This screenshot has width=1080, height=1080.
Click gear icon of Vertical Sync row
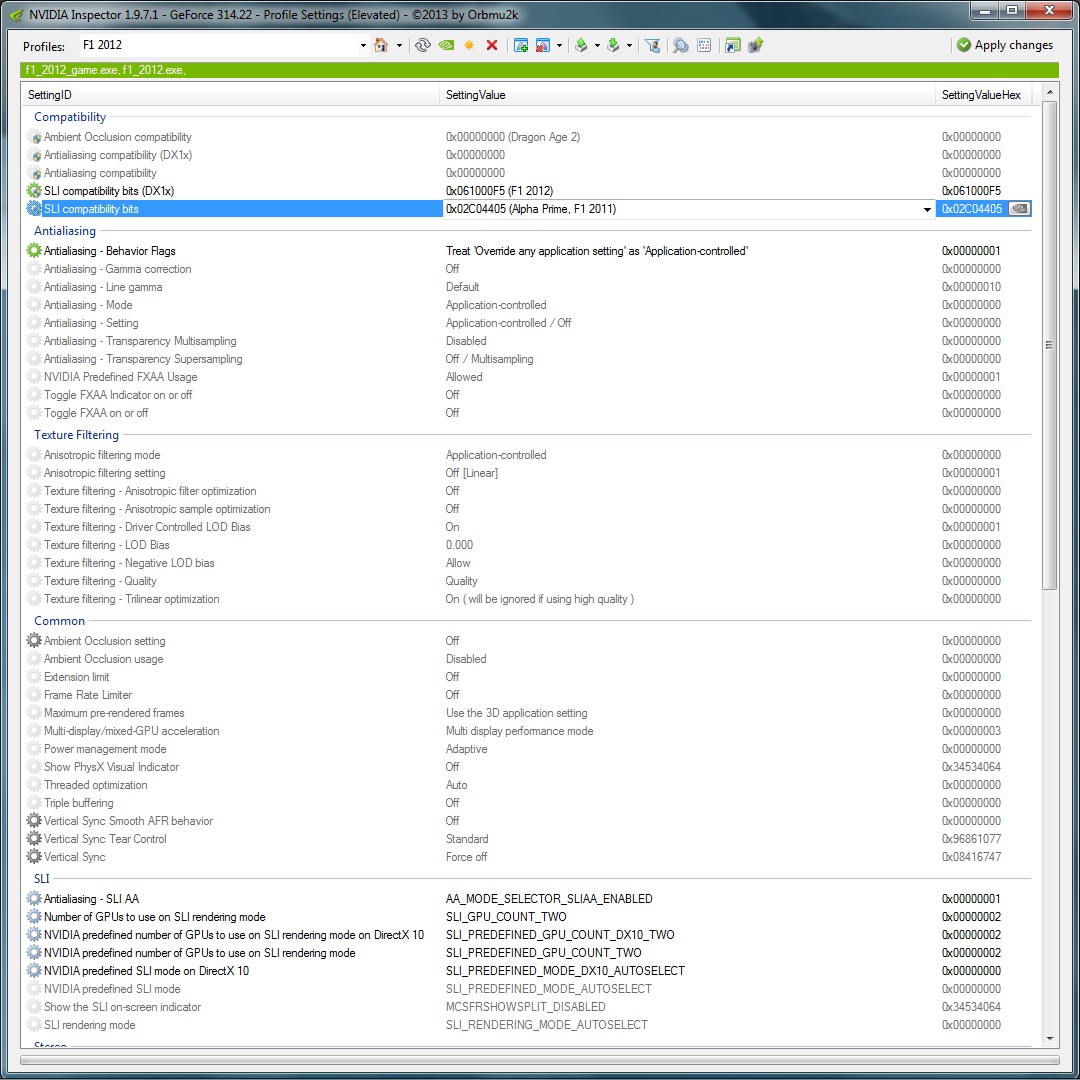click(34, 857)
